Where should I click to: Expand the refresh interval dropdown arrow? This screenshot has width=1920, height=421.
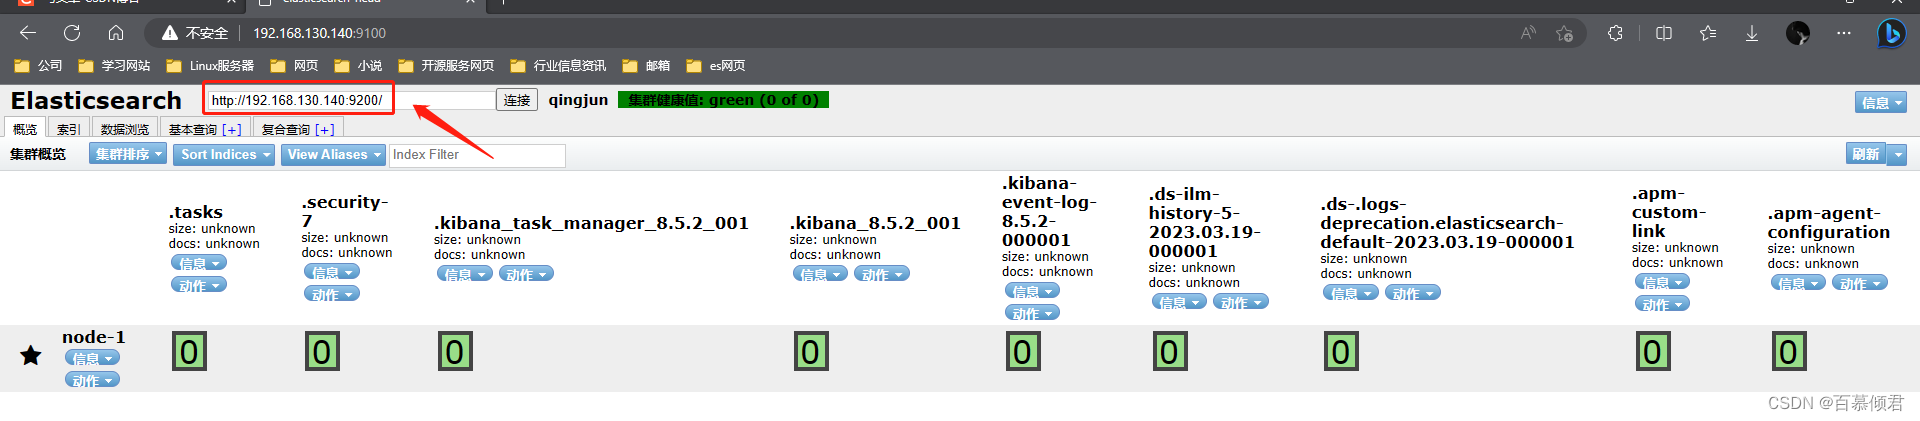click(x=1898, y=154)
